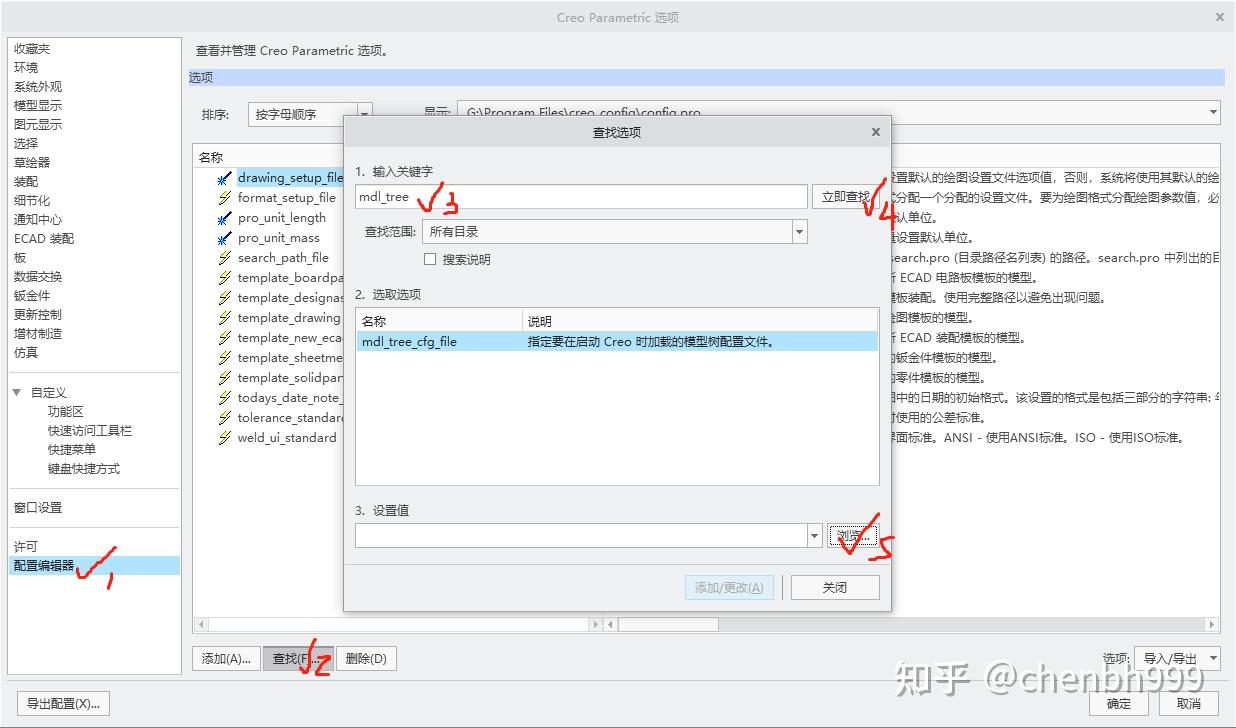
Task: Click inside the mdl_tree keyword input field
Action: [500, 196]
